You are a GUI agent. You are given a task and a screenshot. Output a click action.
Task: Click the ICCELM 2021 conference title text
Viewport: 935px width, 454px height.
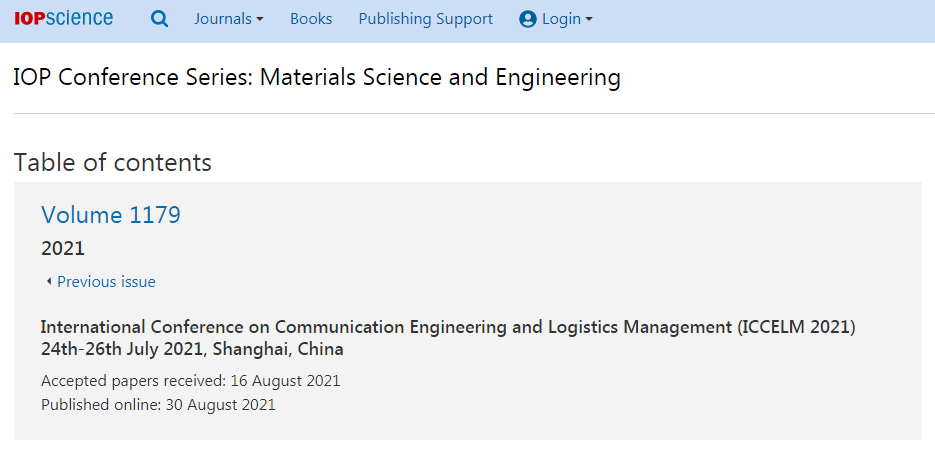click(x=448, y=327)
